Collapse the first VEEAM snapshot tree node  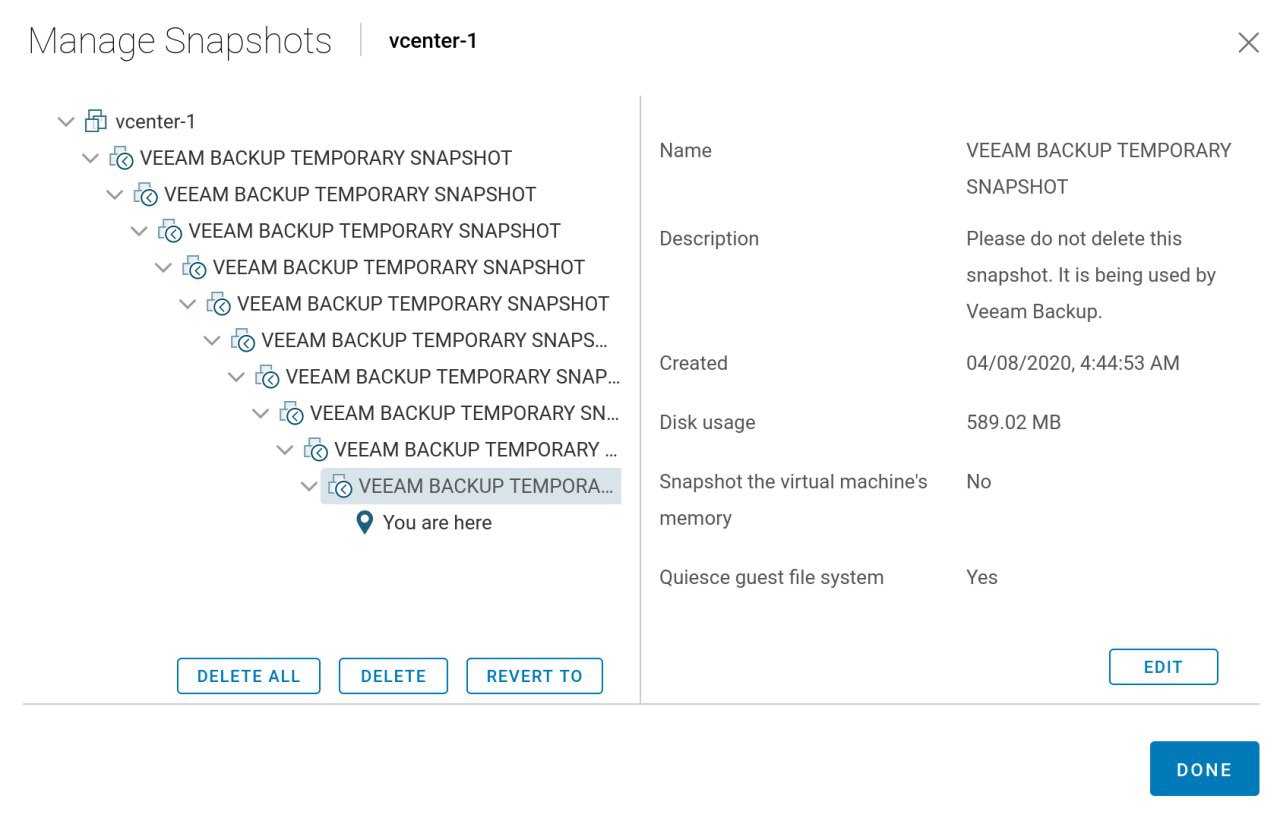(x=91, y=158)
